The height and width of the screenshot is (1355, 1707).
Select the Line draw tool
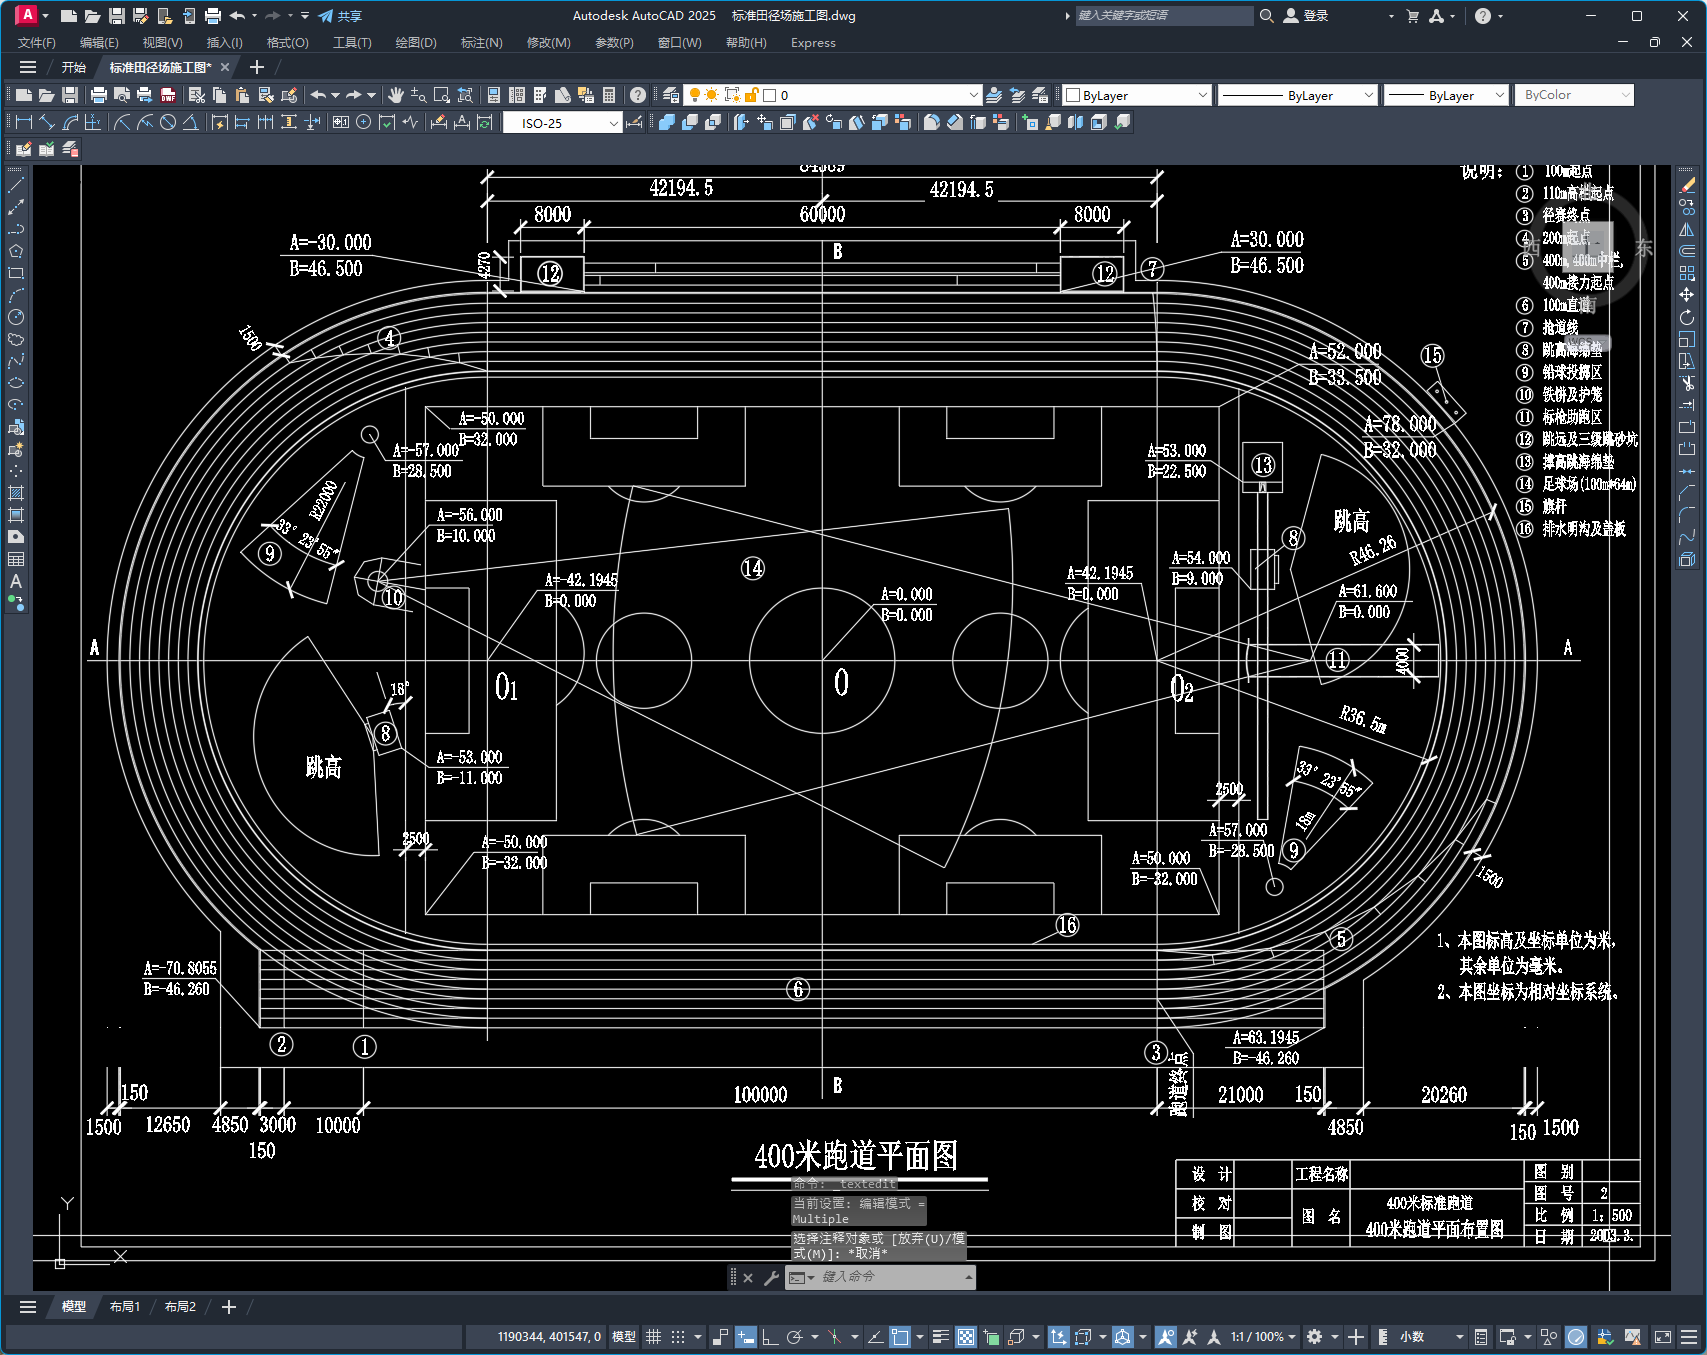pos(16,185)
